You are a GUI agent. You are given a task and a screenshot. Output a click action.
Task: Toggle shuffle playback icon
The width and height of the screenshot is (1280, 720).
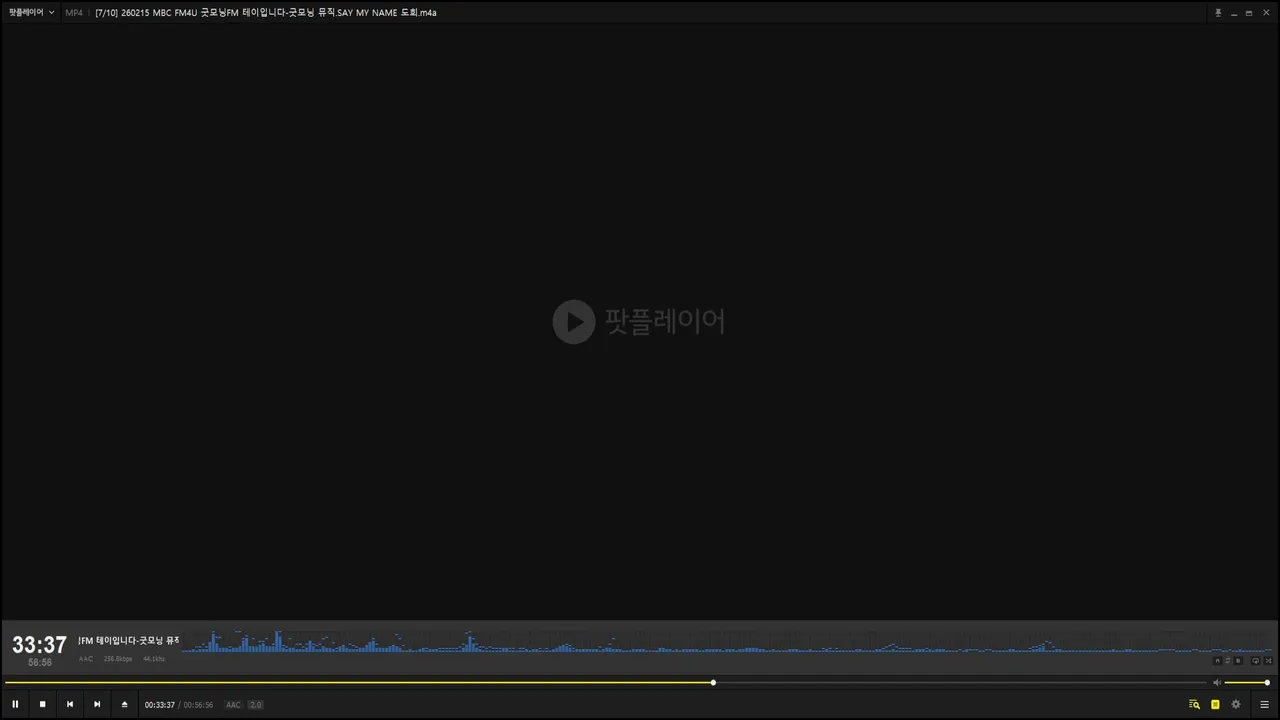click(x=1268, y=661)
